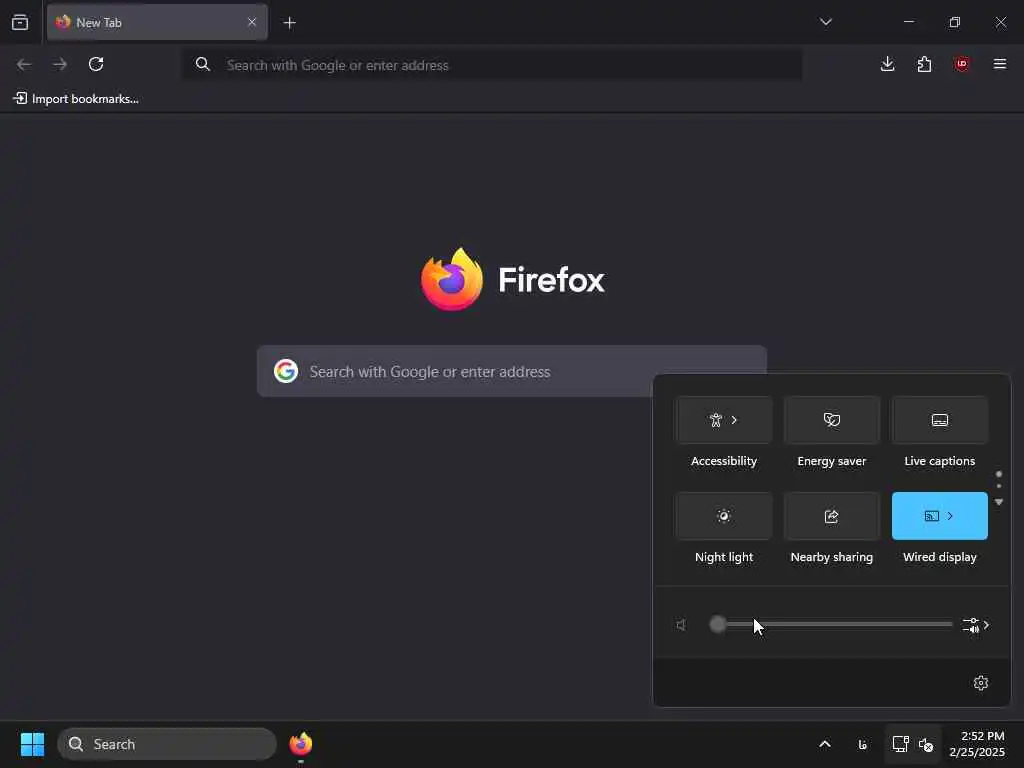Toggle the Accessibility quick setting tile
This screenshot has width=1024, height=768.
coord(724,420)
